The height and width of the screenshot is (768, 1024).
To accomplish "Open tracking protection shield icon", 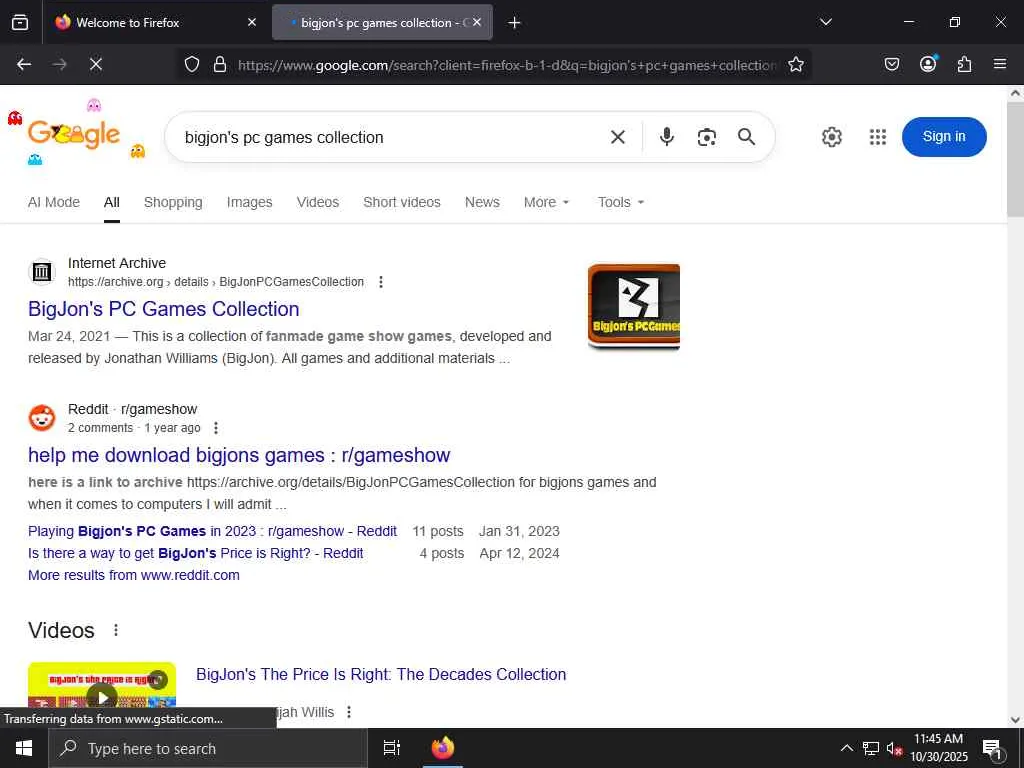I will [191, 64].
